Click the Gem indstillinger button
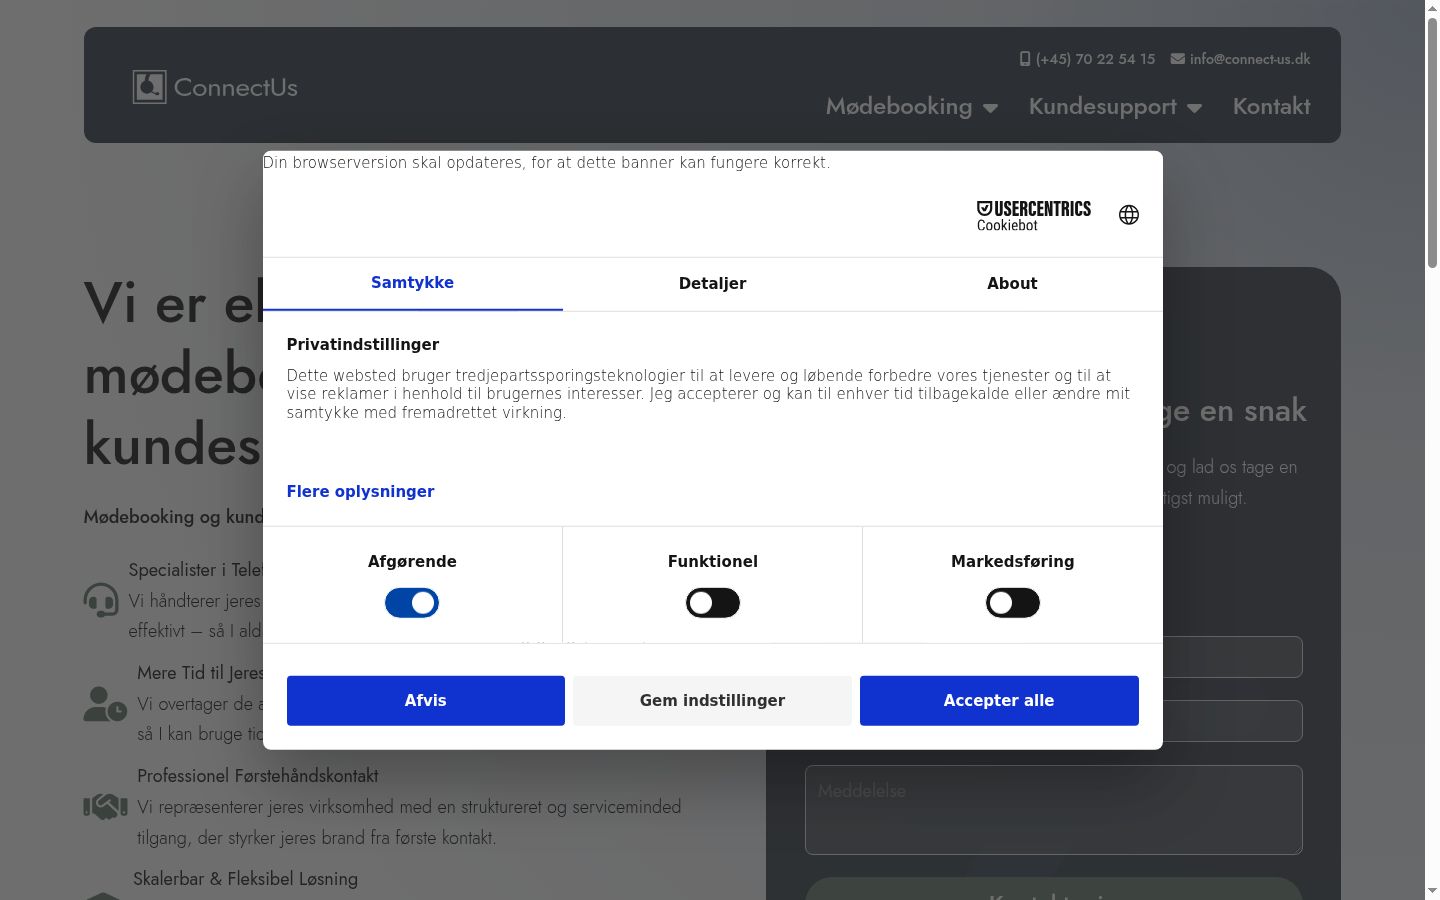Viewport: 1440px width, 900px height. point(713,701)
